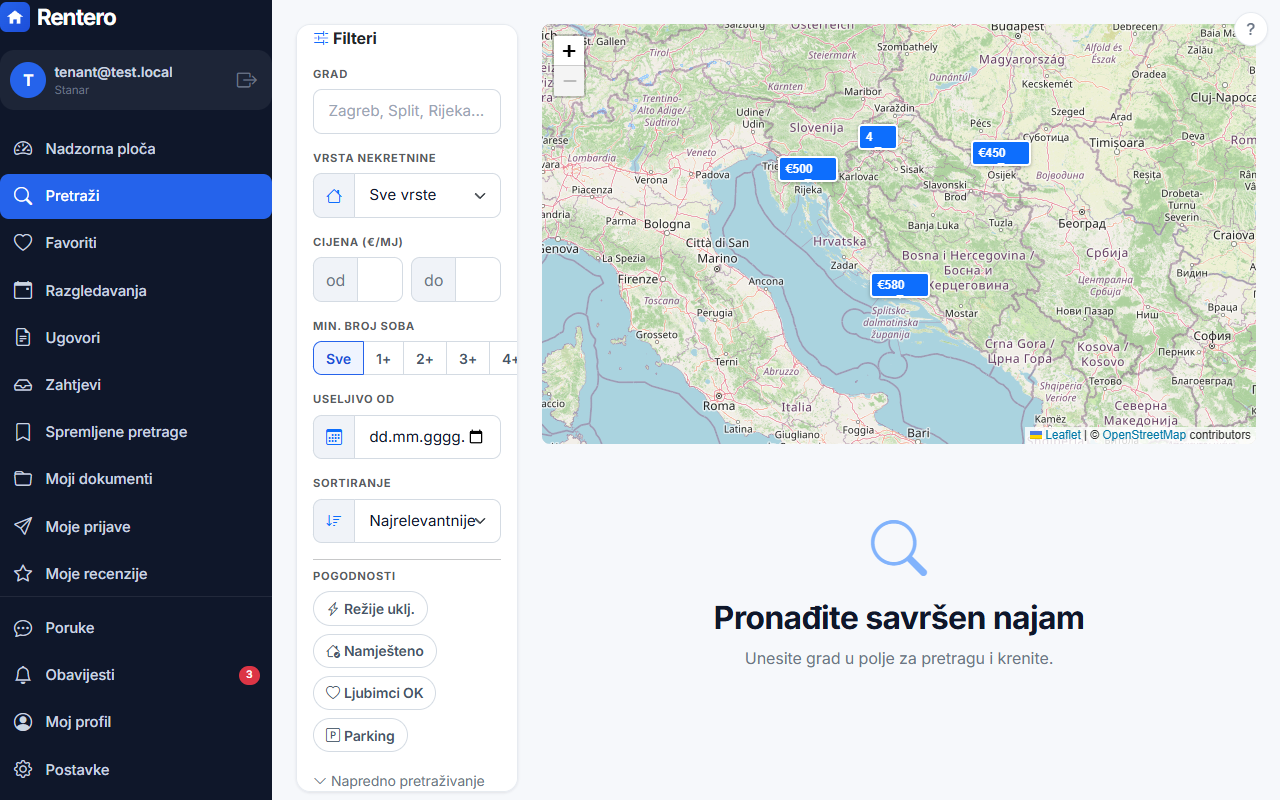The image size is (1280, 800).
Task: Open Nadzorna ploča dashboard
Action: pos(136,149)
